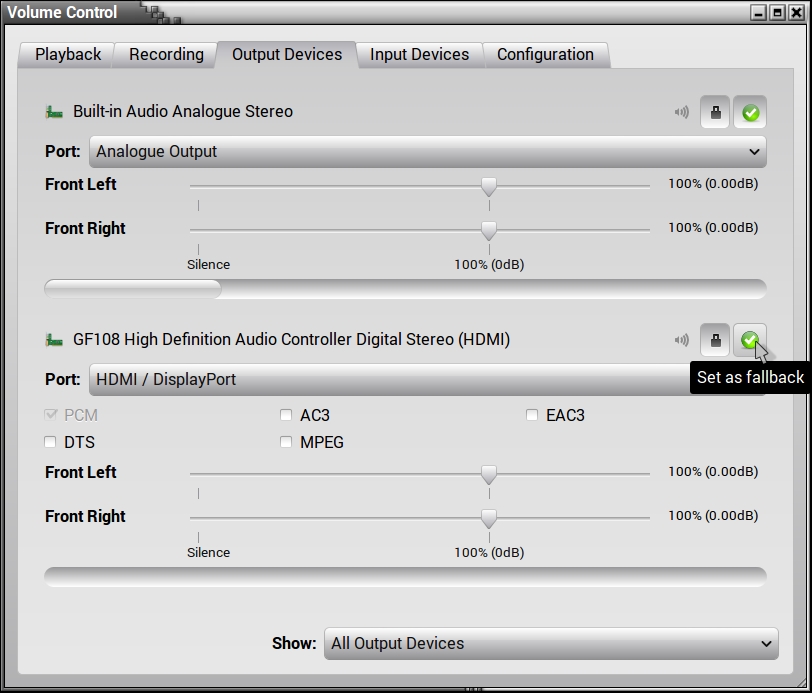812x693 pixels.
Task: Mute the GF108 HDMI audio output
Action: pos(682,340)
